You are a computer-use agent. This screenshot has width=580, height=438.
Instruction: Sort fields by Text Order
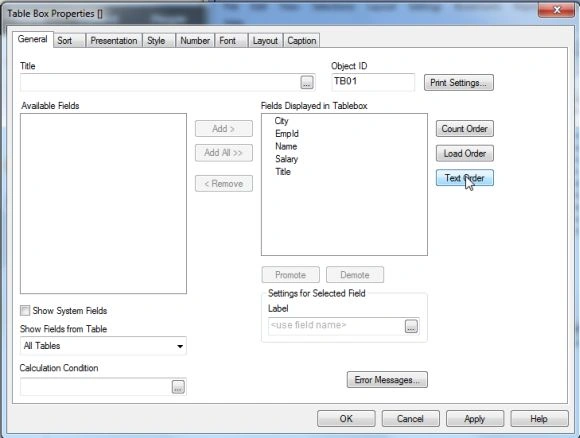[465, 178]
